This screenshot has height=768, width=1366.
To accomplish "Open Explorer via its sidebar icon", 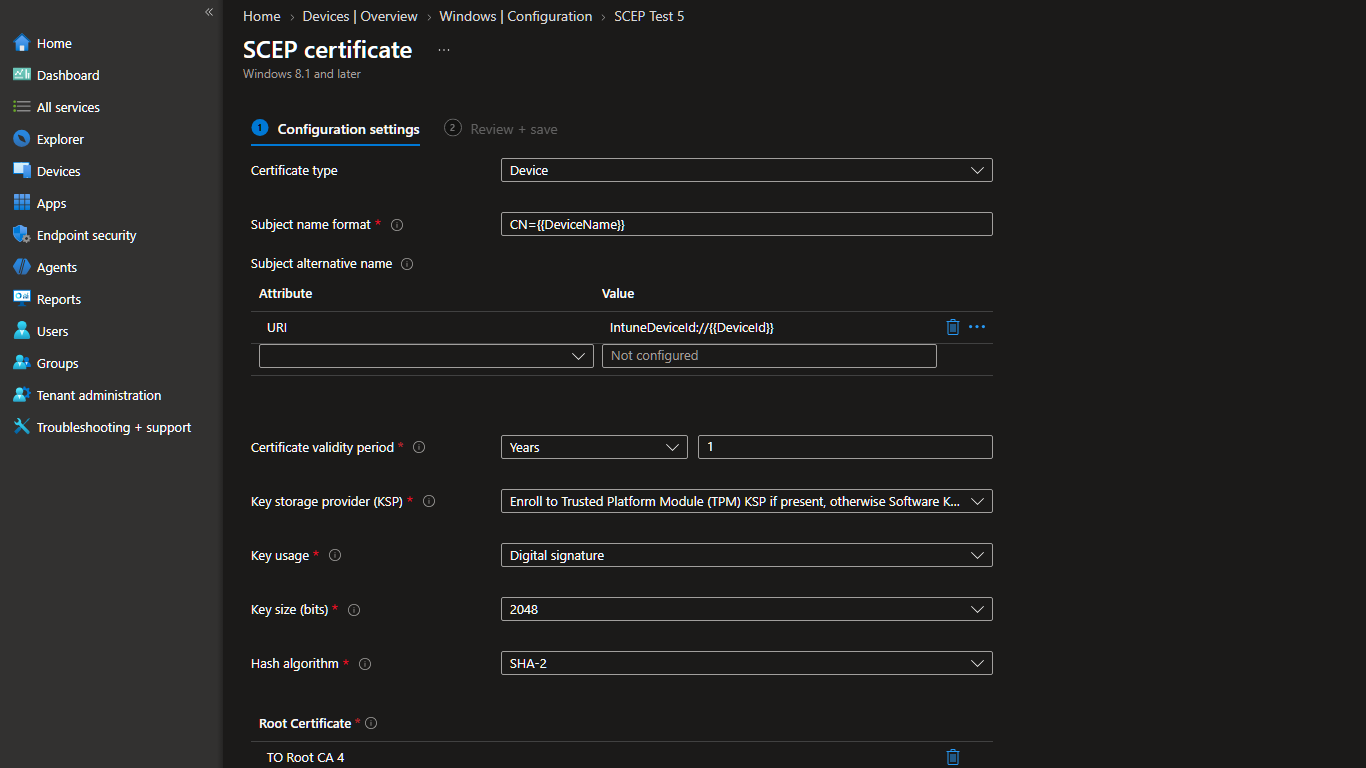I will (22, 139).
